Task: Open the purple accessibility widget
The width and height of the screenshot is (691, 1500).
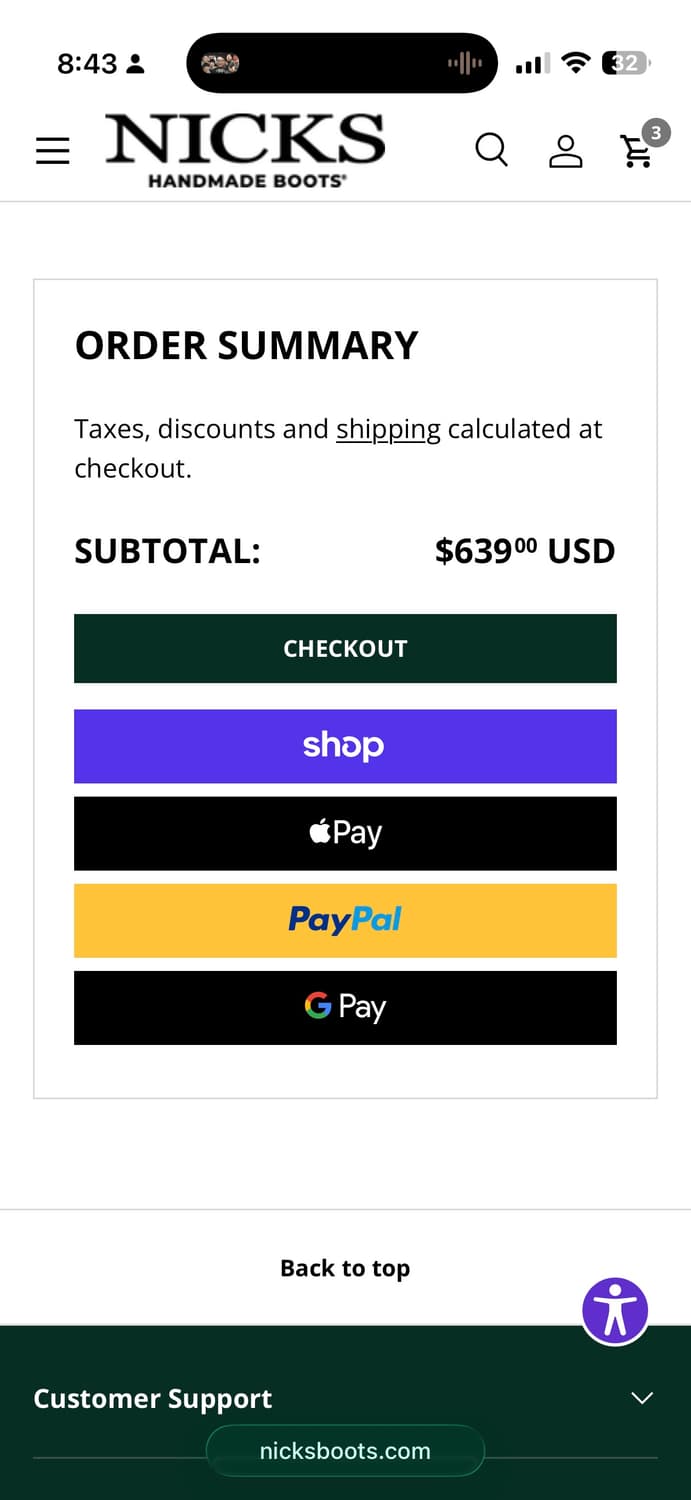Action: (615, 1310)
